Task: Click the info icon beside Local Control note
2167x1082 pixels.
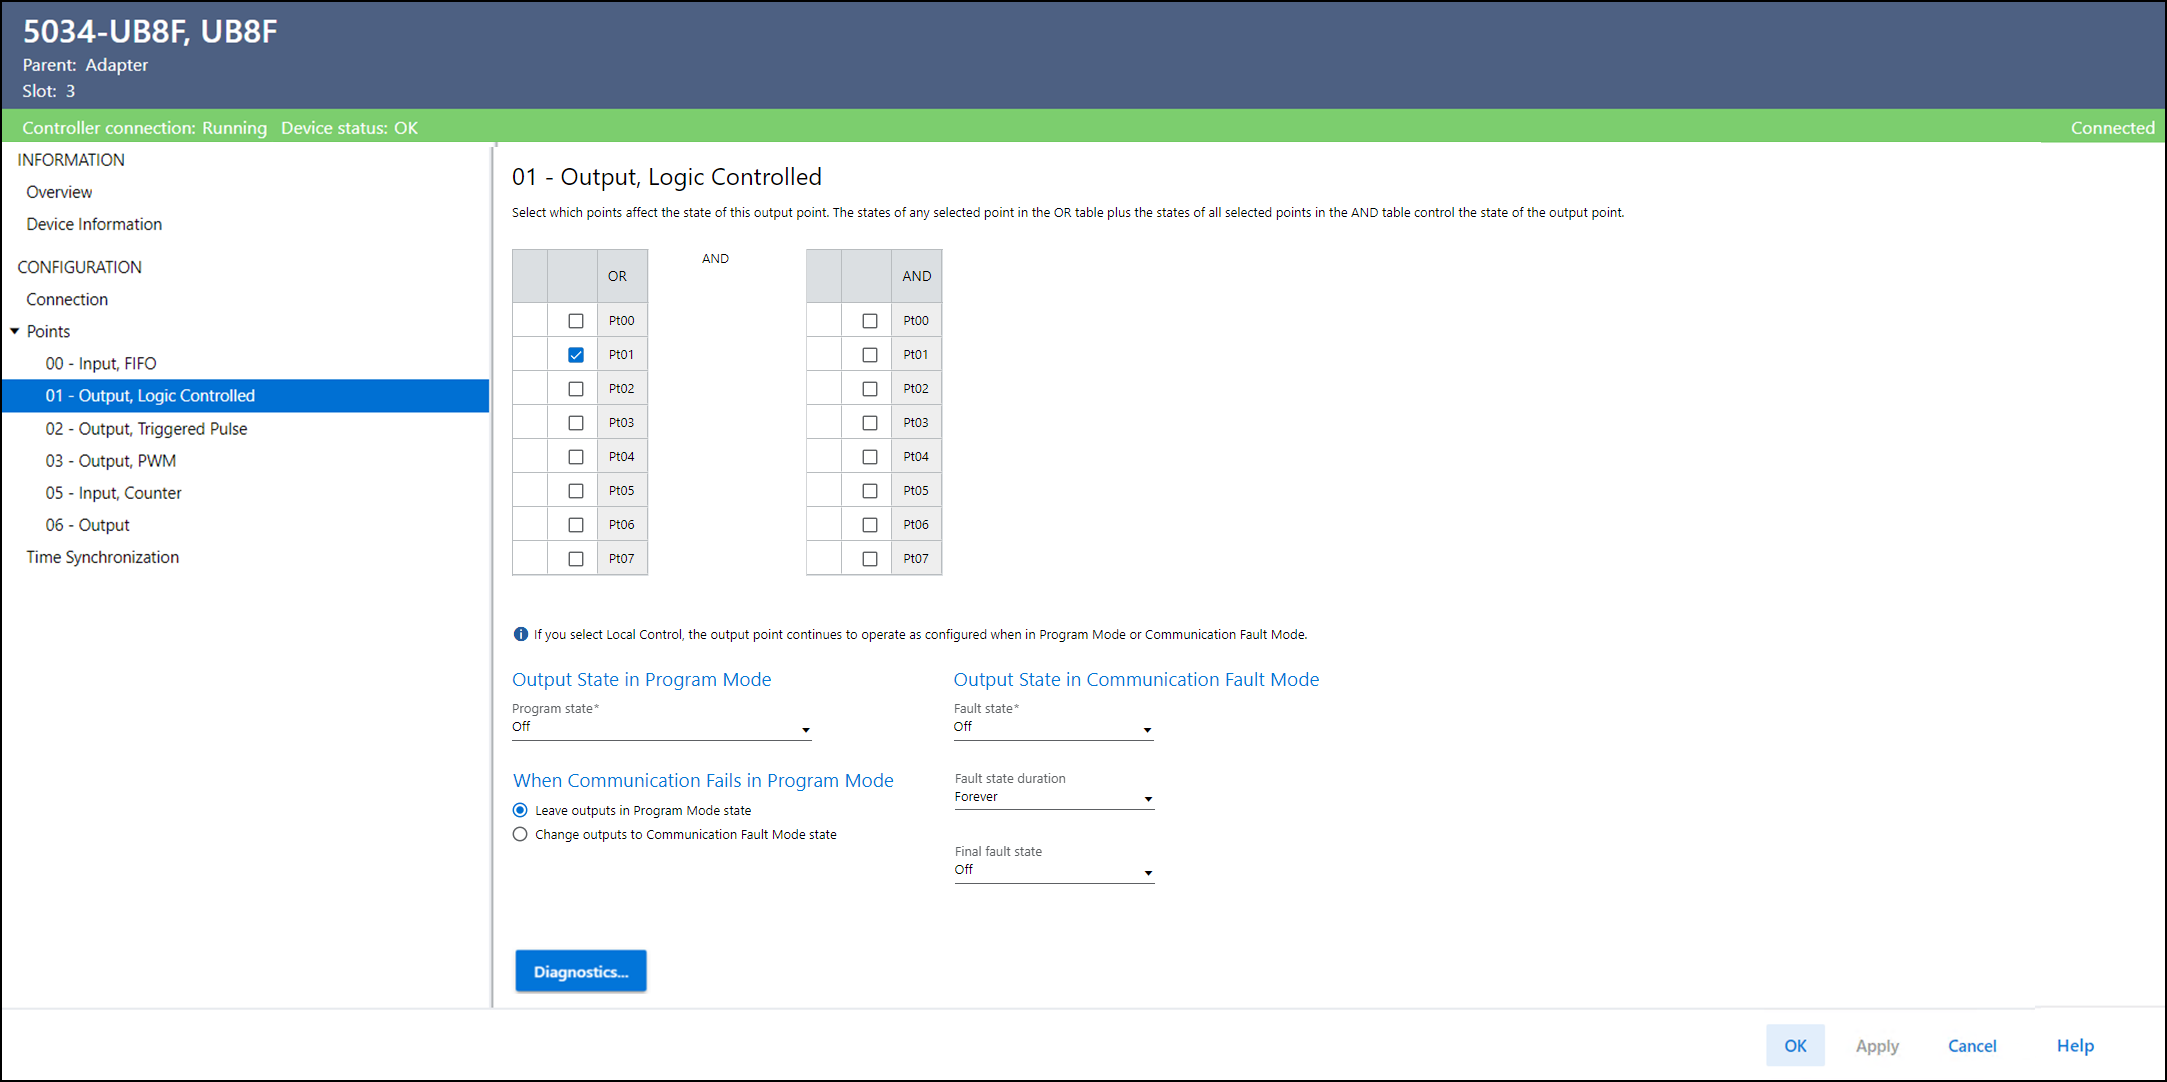Action: tap(520, 634)
